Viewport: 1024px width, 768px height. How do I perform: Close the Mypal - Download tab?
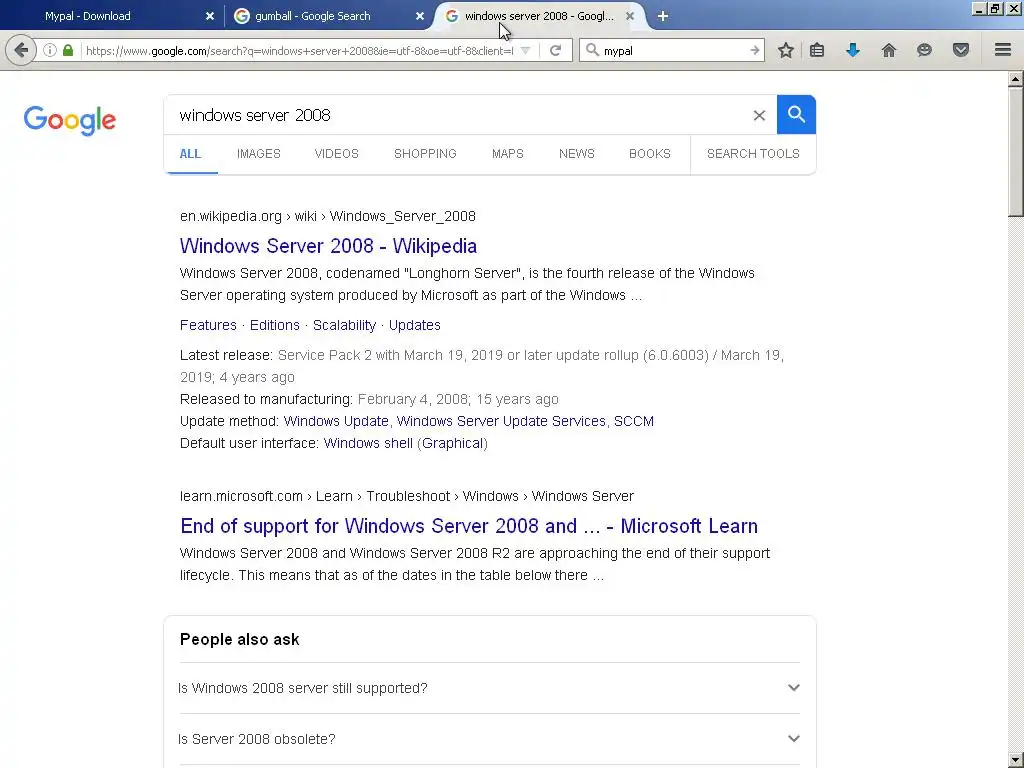(x=210, y=16)
